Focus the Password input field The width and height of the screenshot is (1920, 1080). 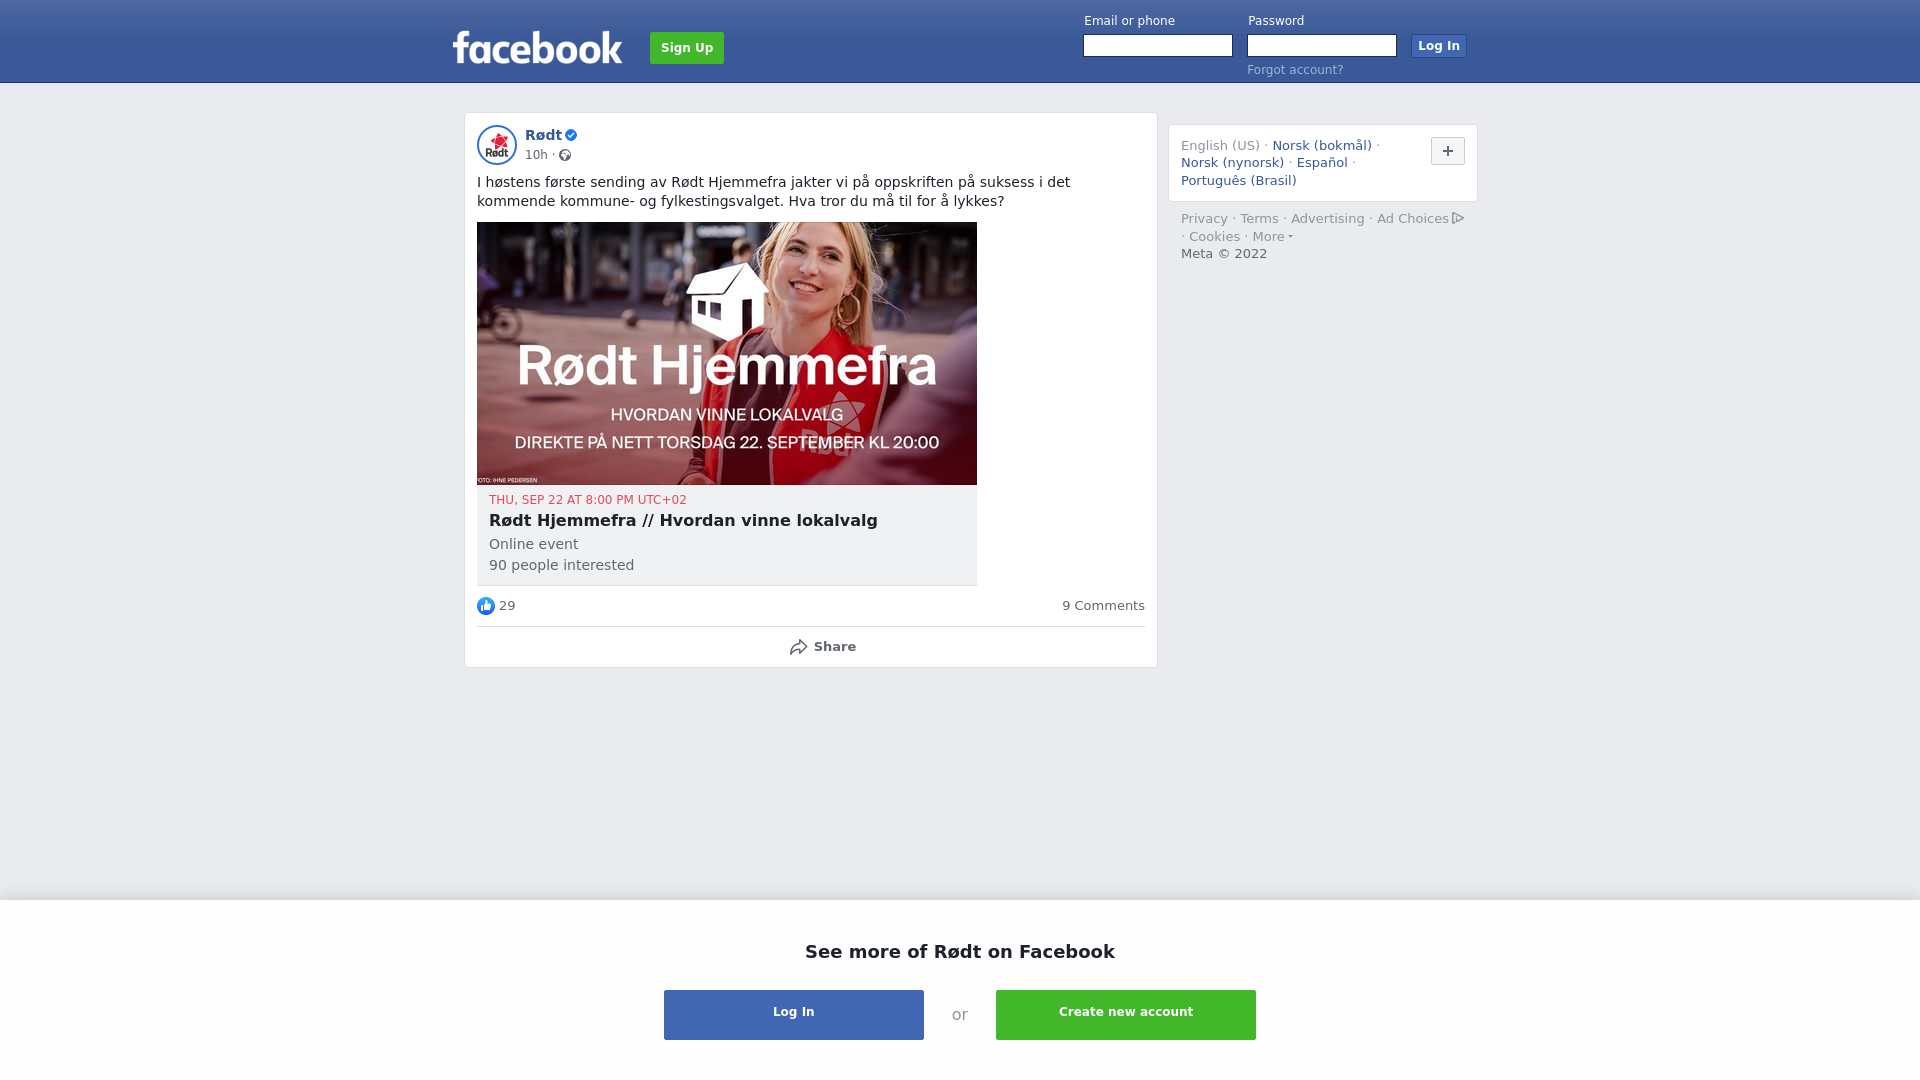pos(1322,46)
